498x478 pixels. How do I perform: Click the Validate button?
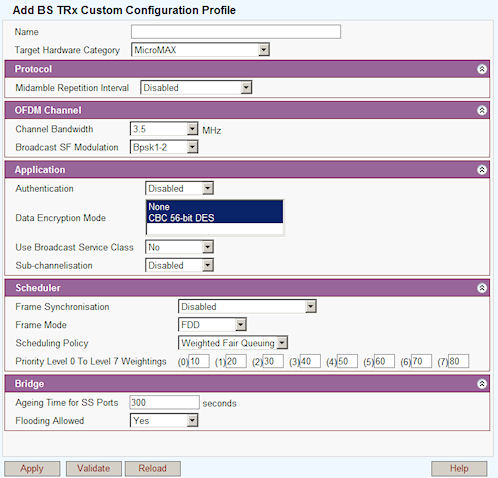(94, 468)
